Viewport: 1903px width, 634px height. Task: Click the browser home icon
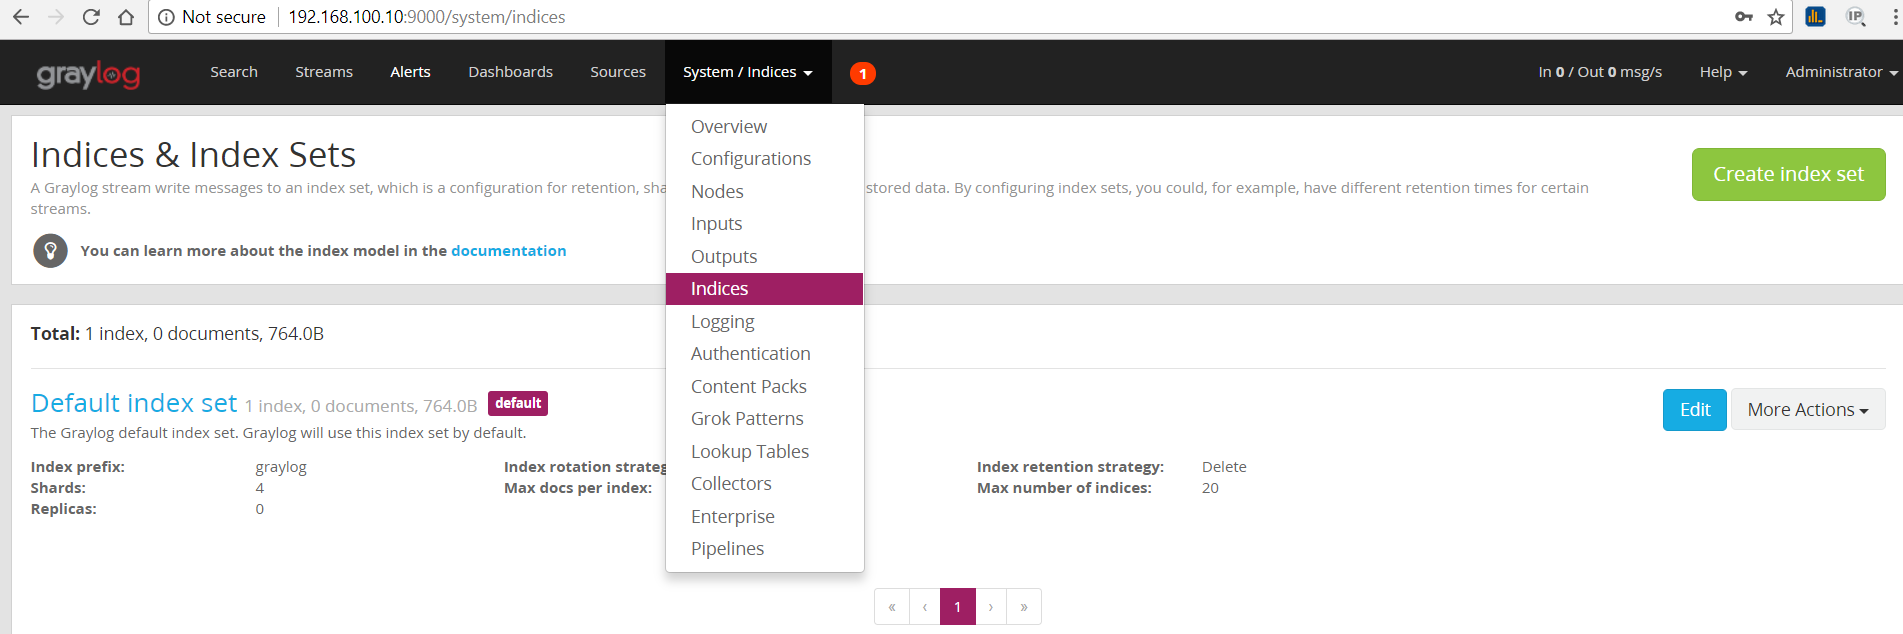pos(126,17)
